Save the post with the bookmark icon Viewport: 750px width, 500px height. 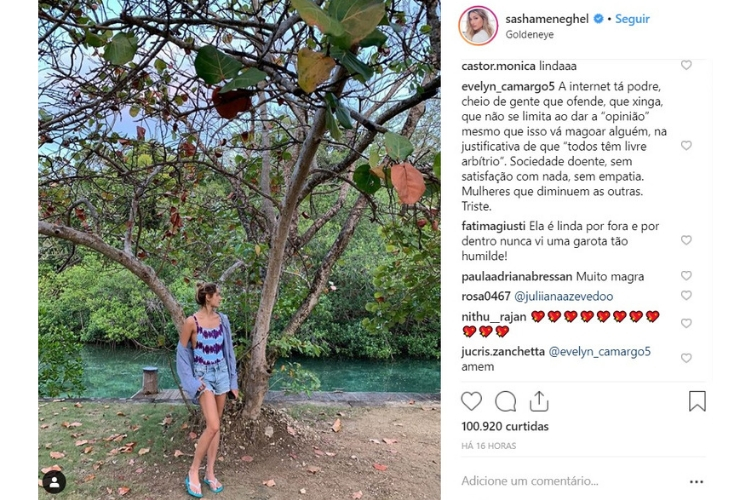coord(697,401)
